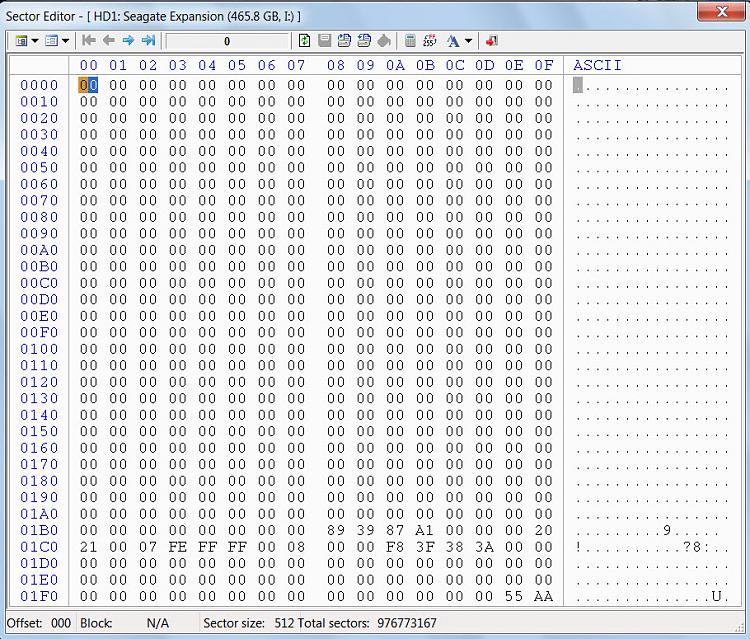Image resolution: width=750 pixels, height=639 pixels.
Task: Click ASCII character U in row 01F0
Action: pyautogui.click(x=717, y=596)
